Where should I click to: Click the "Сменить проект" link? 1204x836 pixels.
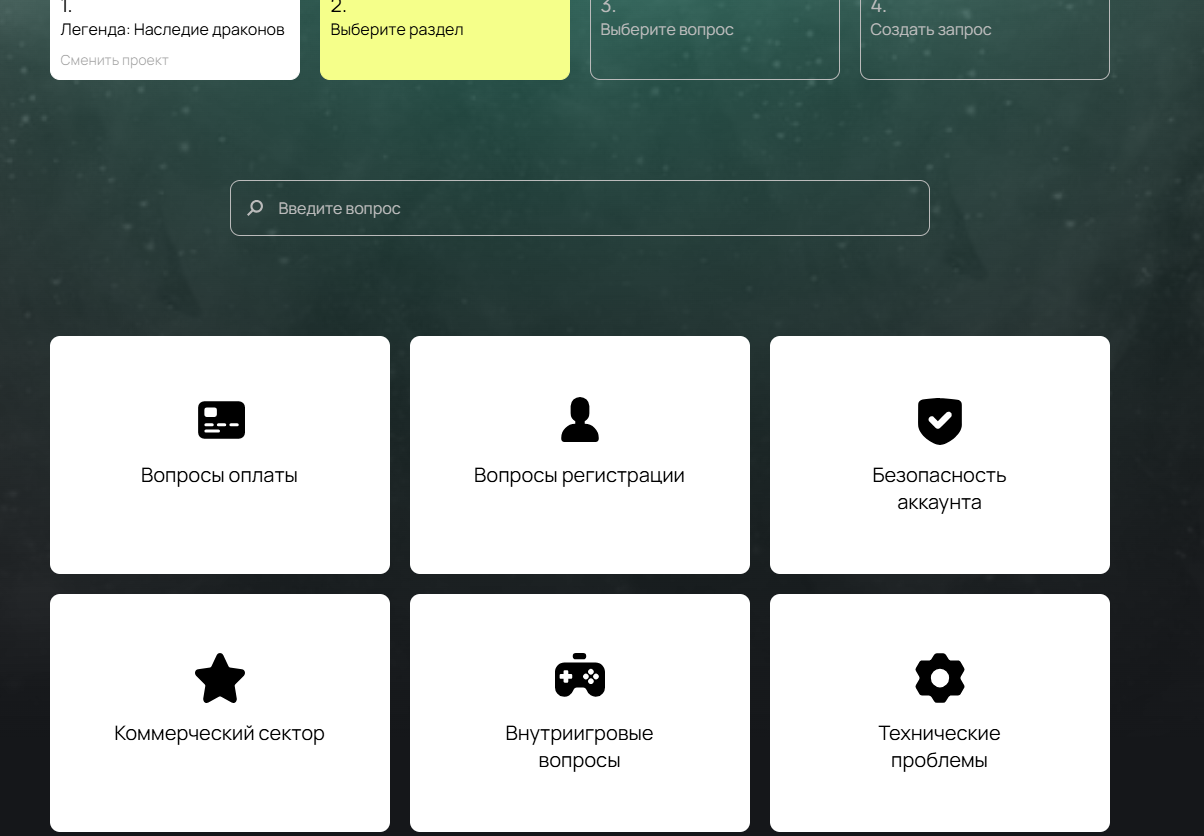(114, 60)
